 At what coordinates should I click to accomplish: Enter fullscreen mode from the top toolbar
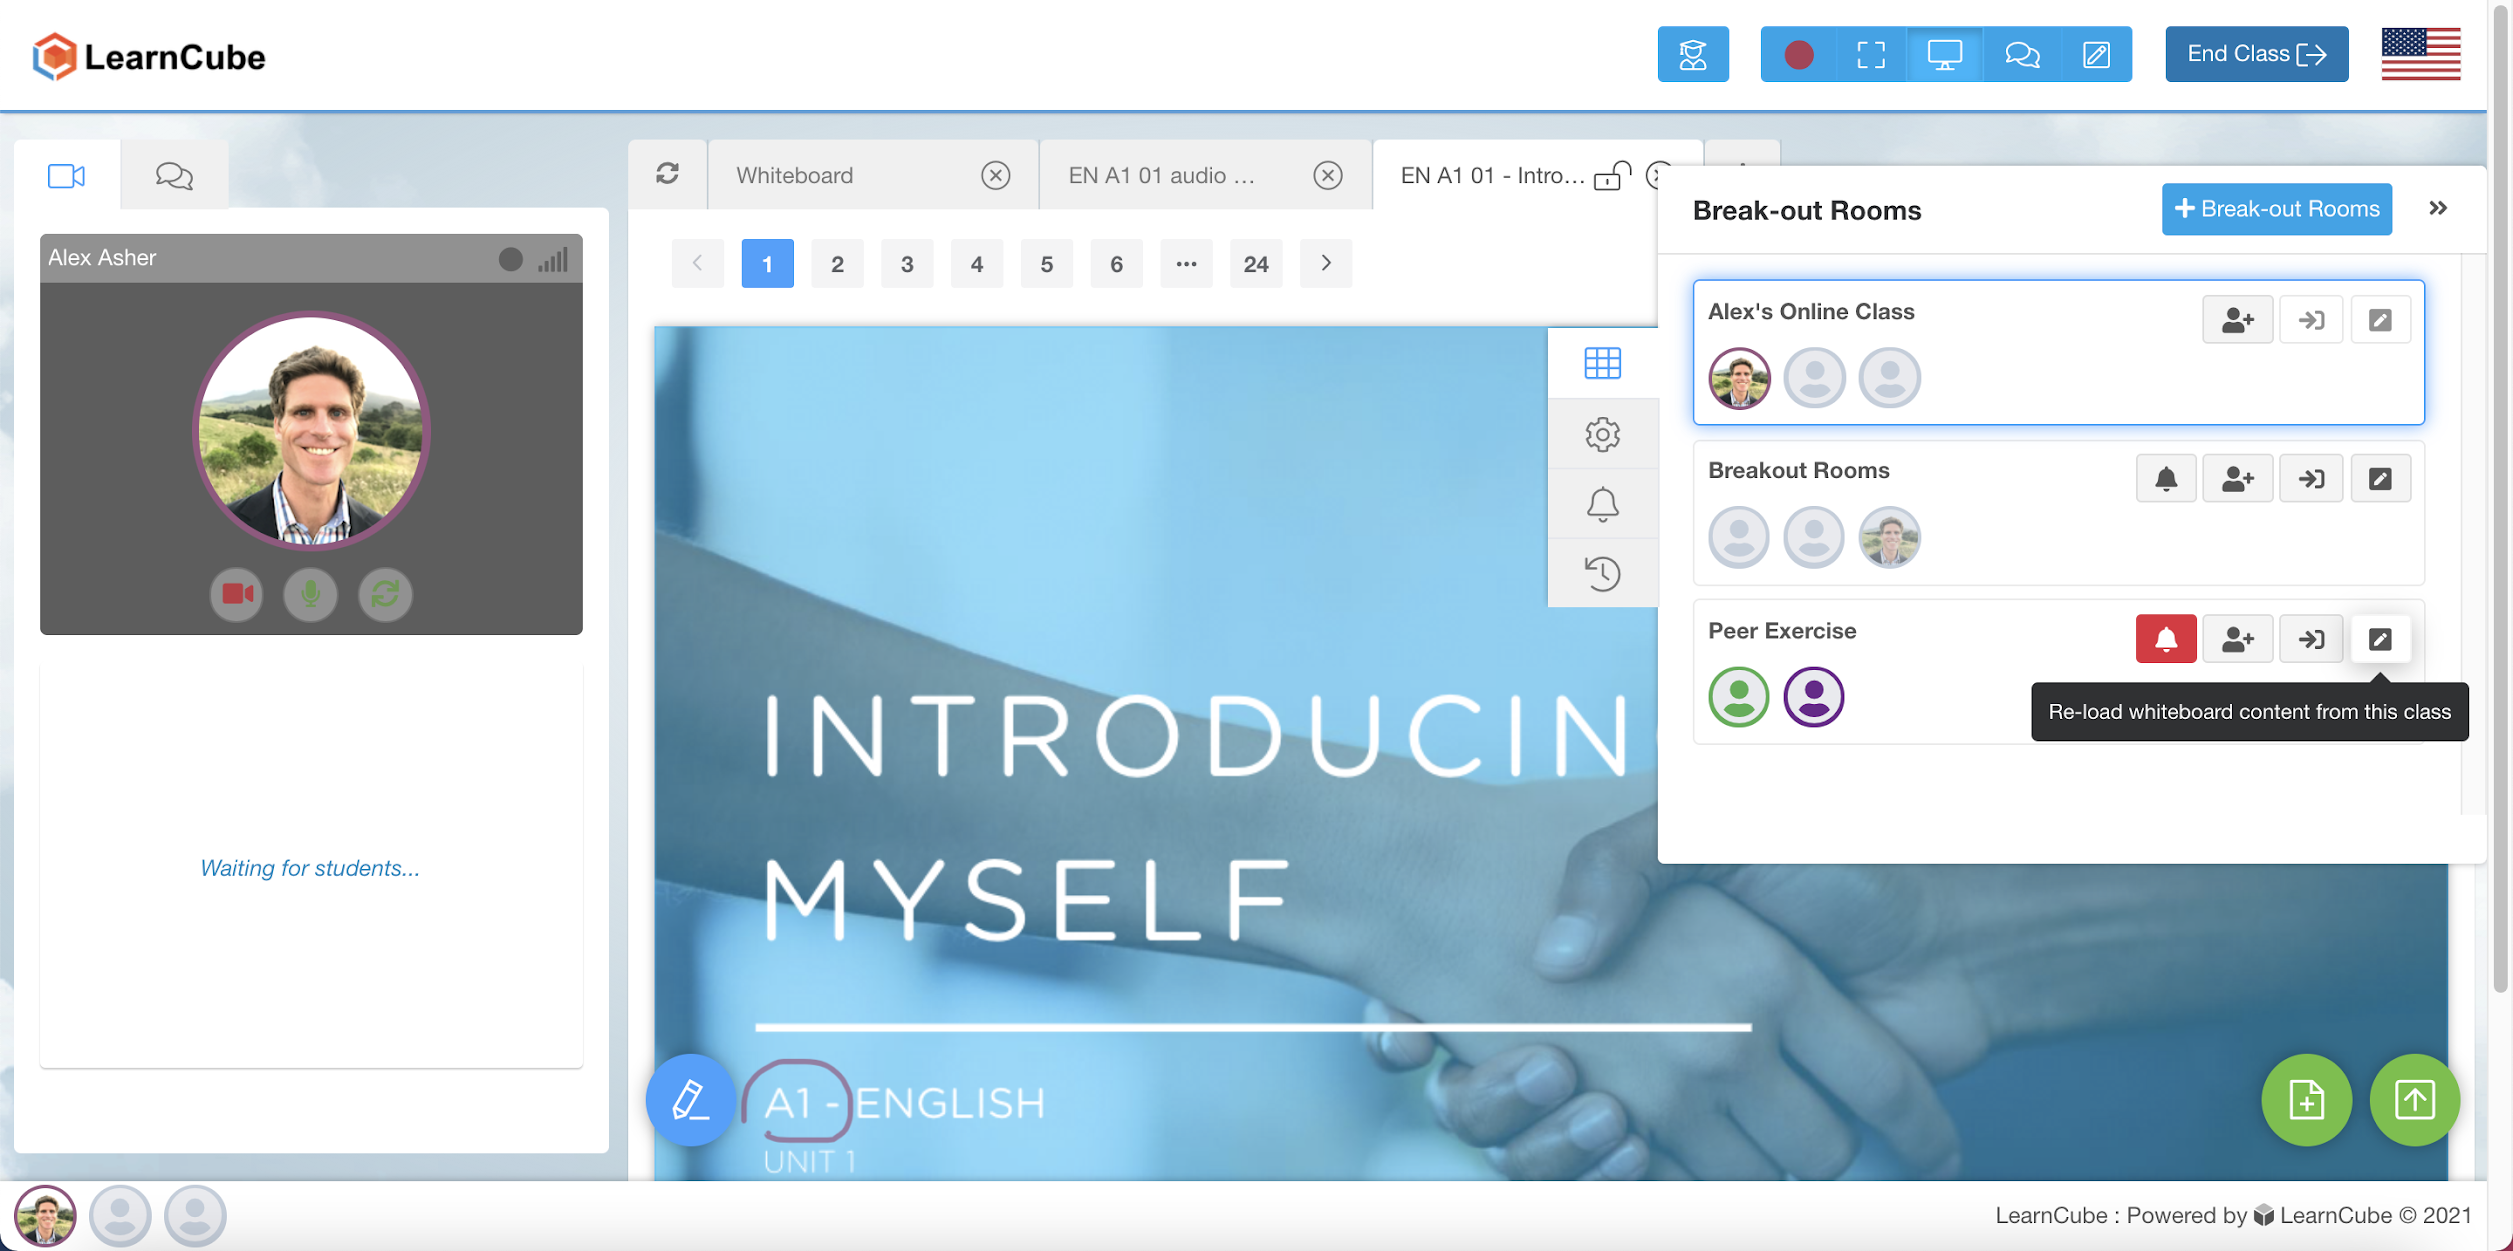coord(1870,54)
